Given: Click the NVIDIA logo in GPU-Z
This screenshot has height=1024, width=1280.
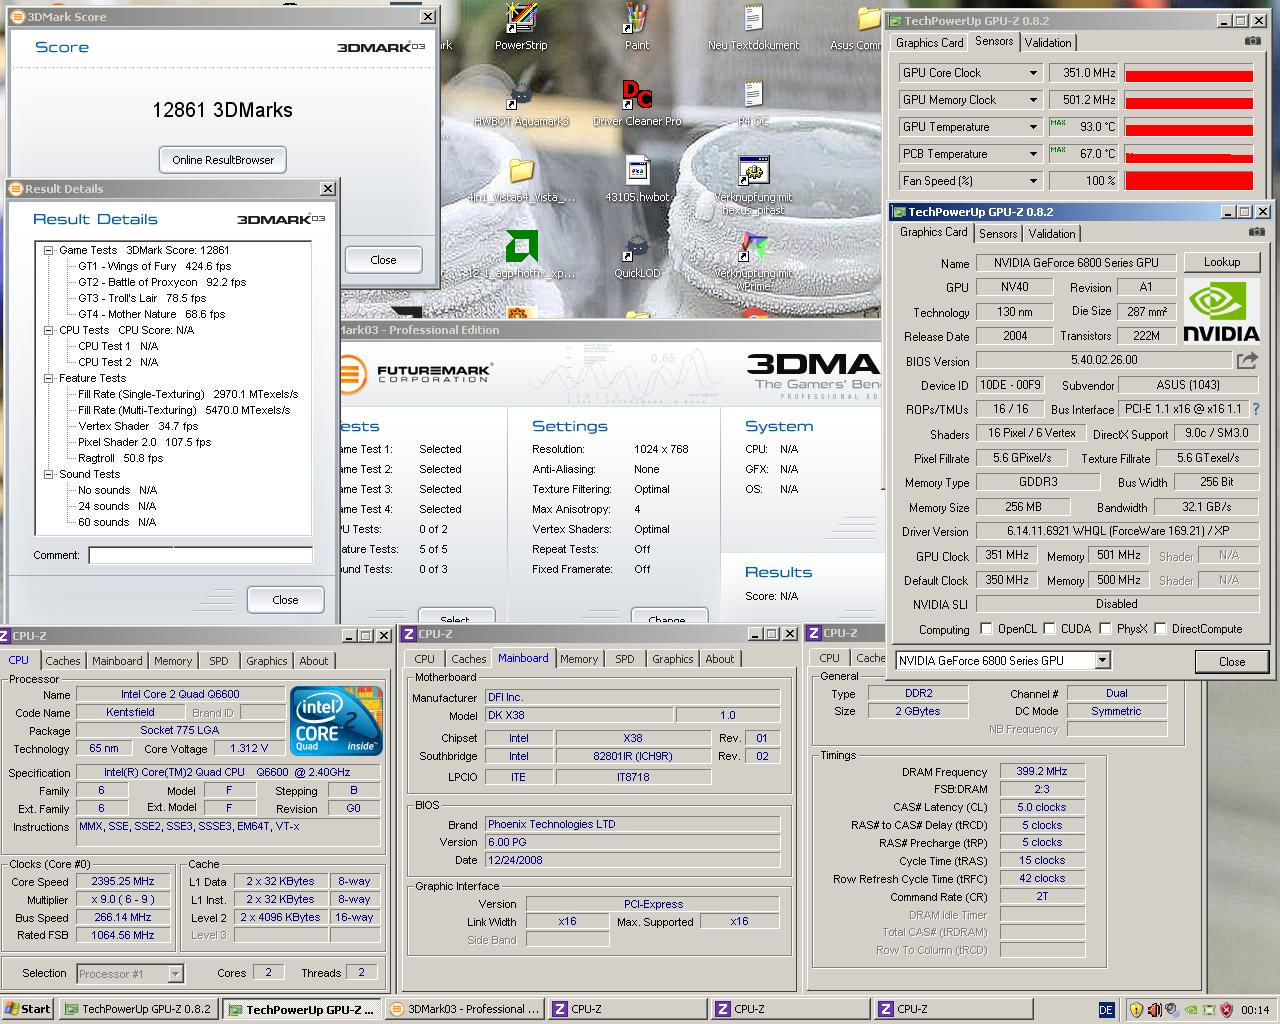Looking at the screenshot, I should point(1219,310).
